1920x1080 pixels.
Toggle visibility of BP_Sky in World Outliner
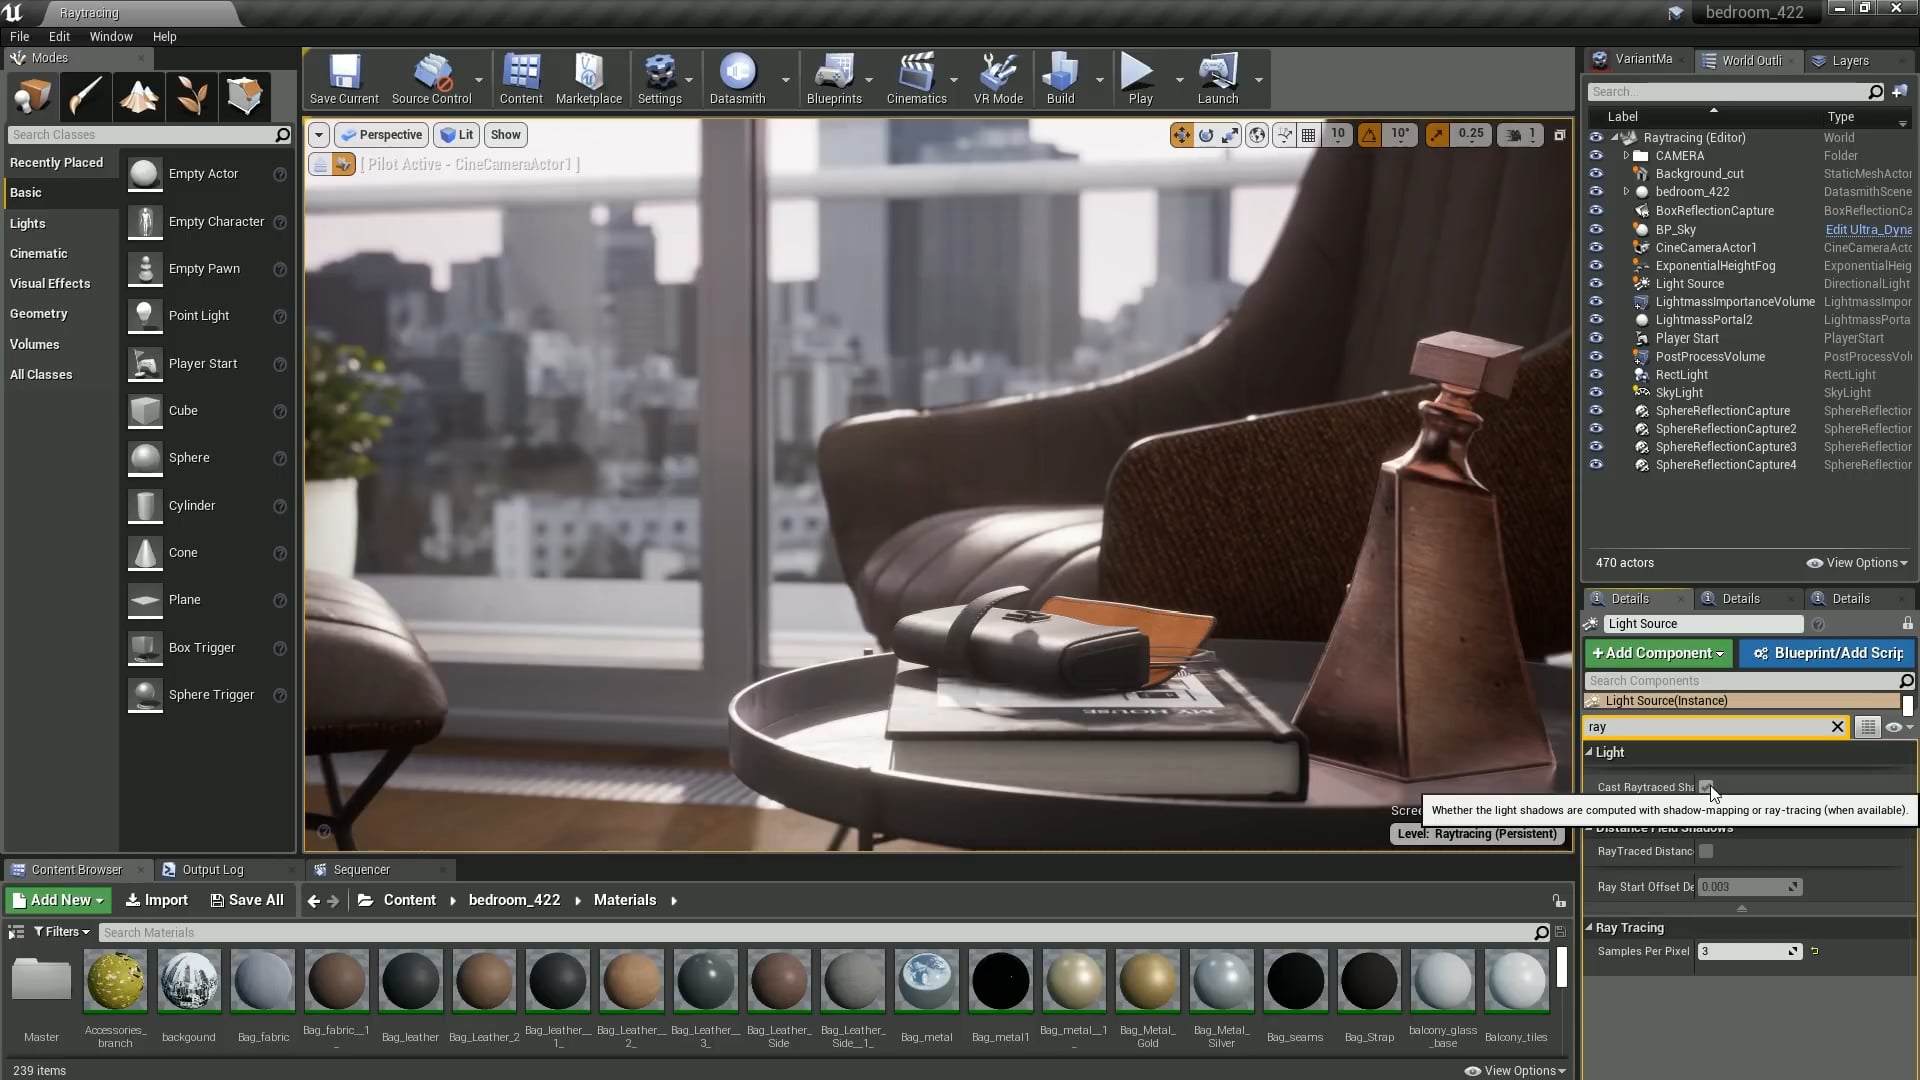coord(1597,229)
